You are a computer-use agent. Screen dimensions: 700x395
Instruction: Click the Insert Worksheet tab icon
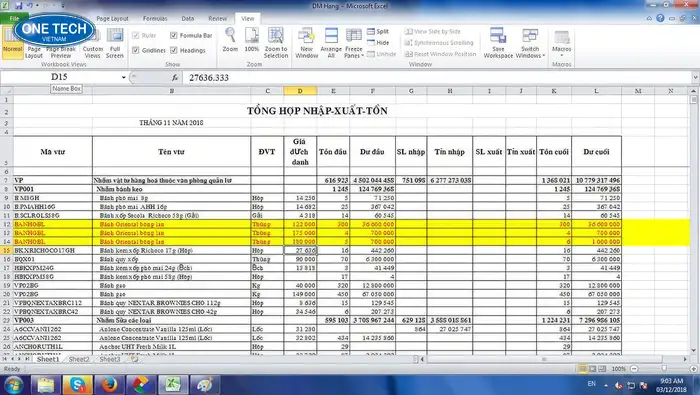click(x=134, y=359)
